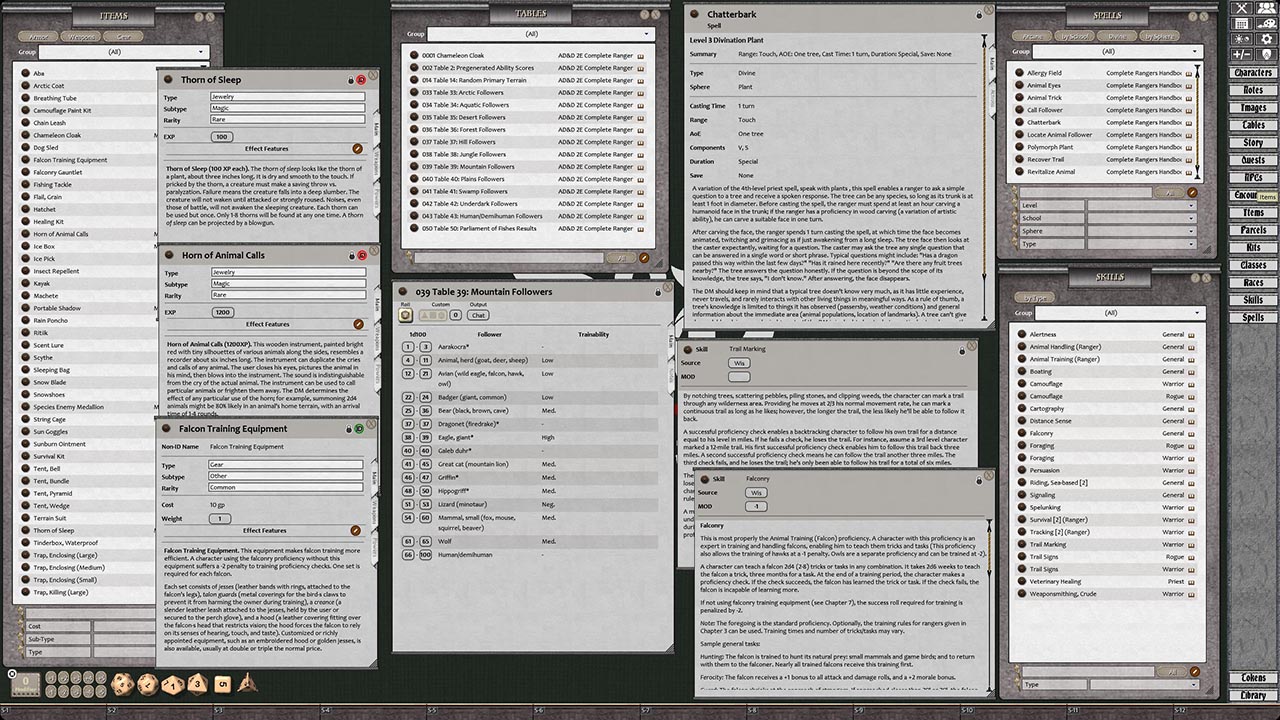Select the four-sided die at bottom
The width and height of the screenshot is (1280, 720).
pos(247,684)
